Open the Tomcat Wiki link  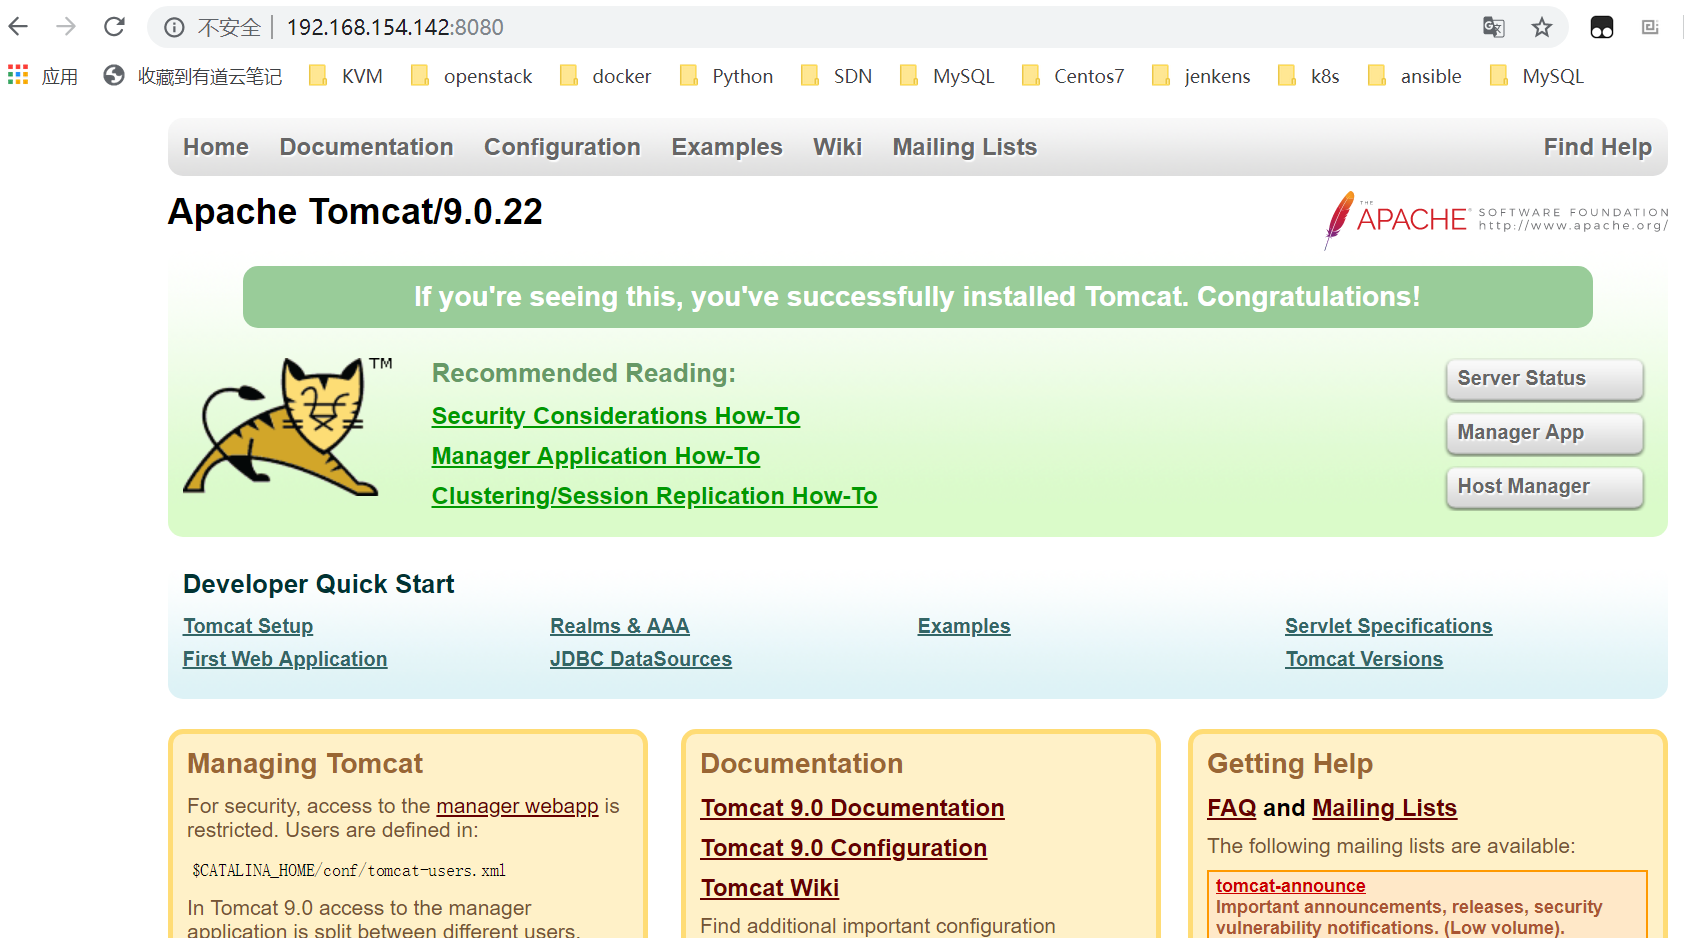click(770, 888)
